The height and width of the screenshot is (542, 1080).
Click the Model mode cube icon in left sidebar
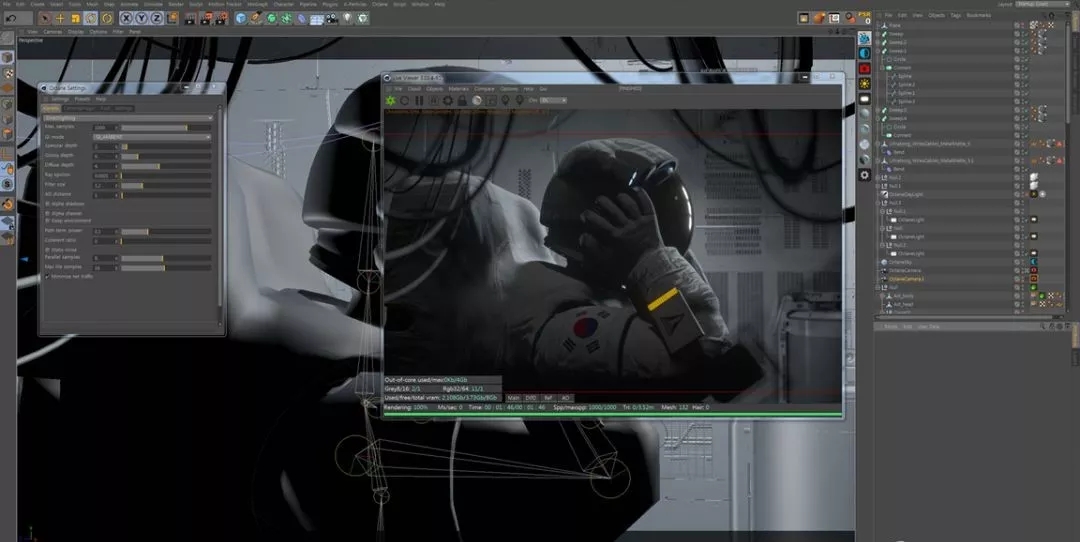point(7,57)
